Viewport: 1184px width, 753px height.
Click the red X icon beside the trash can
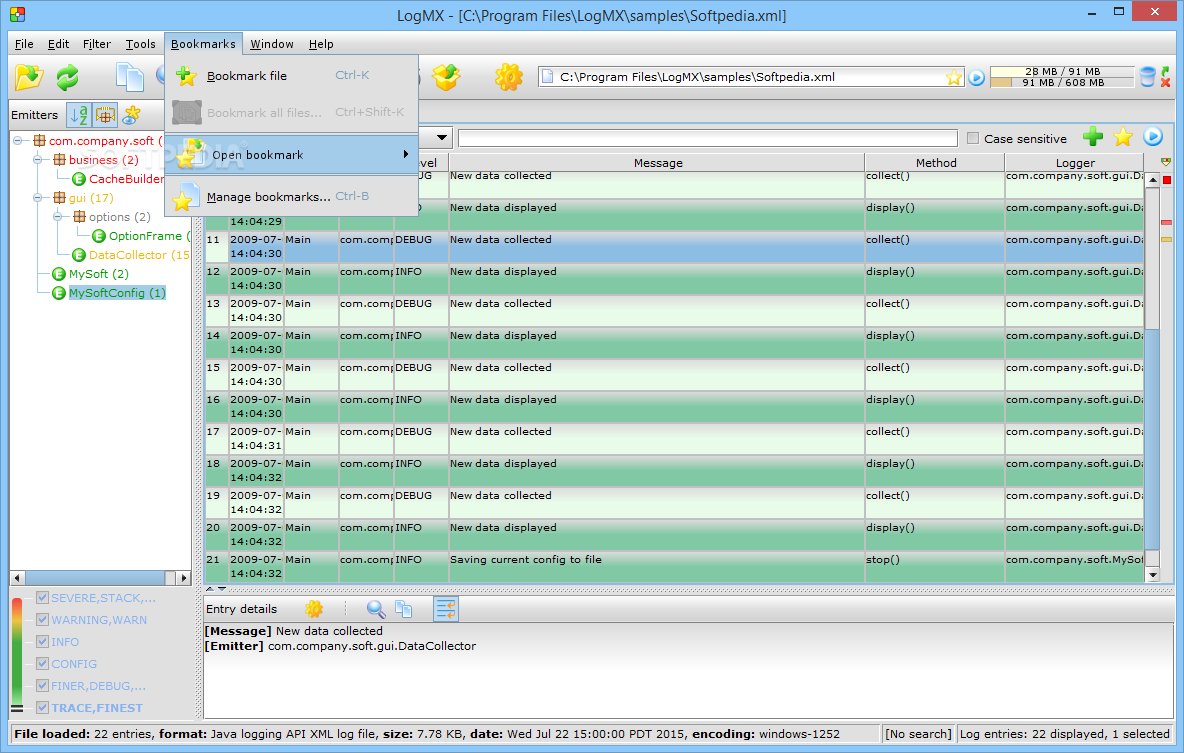coord(1165,82)
